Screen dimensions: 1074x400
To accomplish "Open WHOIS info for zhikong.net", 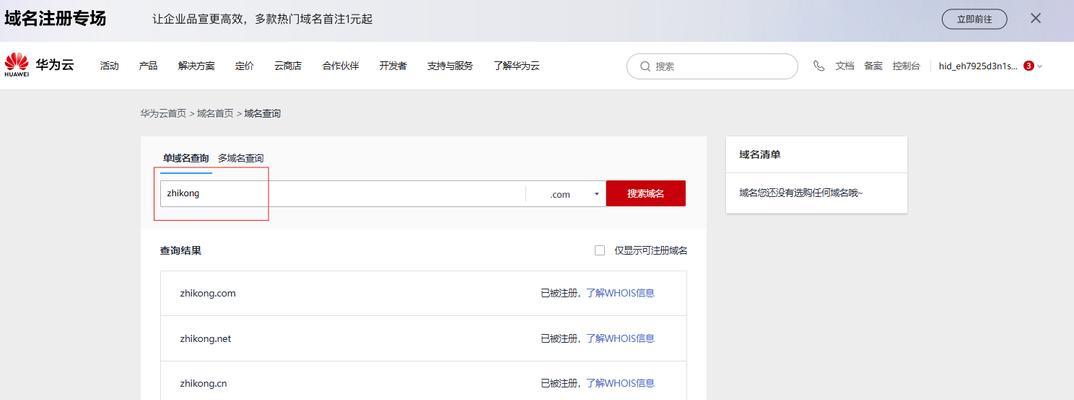I will (x=620, y=338).
